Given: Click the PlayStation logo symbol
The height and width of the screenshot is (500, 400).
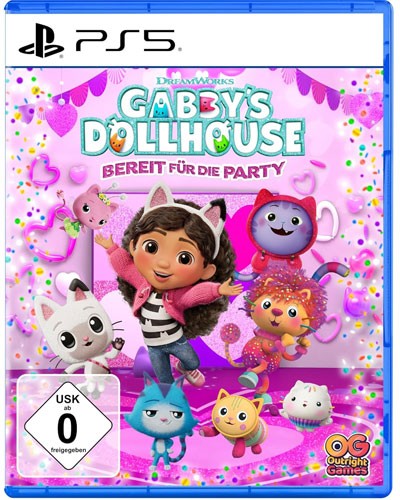Looking at the screenshot, I should tap(41, 41).
